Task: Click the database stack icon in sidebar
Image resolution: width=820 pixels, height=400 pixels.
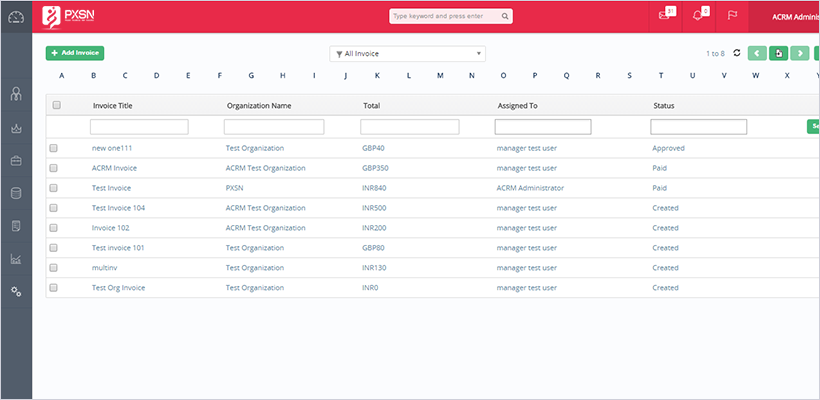Action: pyautogui.click(x=16, y=193)
